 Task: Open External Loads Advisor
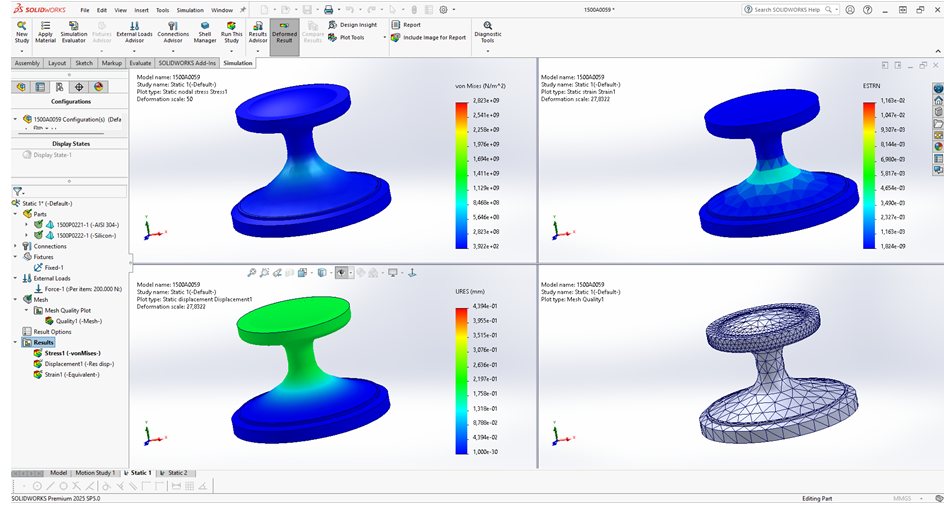click(134, 32)
